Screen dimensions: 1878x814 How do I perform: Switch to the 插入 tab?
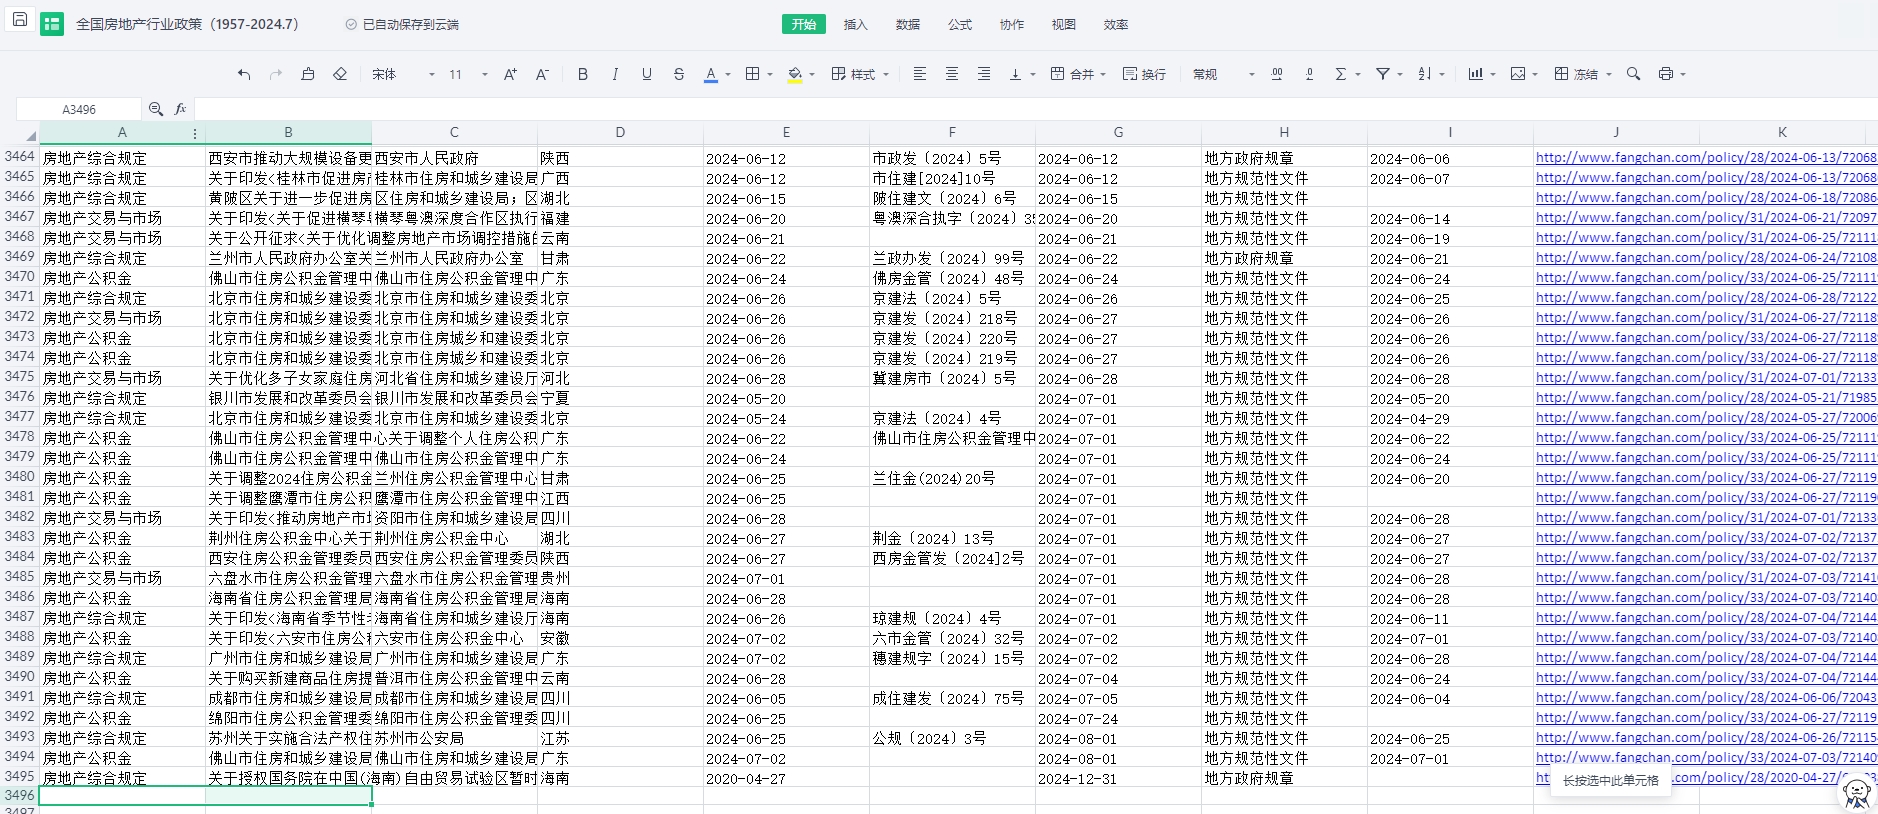click(x=856, y=24)
